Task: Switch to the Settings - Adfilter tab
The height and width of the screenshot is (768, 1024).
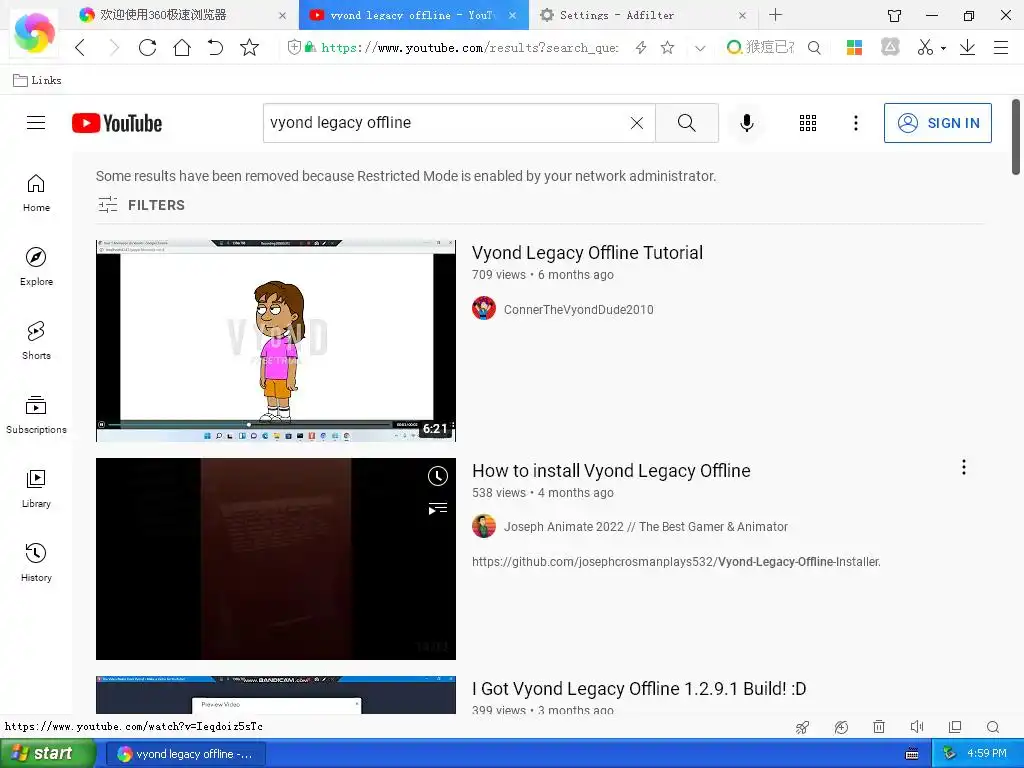Action: pos(642,15)
